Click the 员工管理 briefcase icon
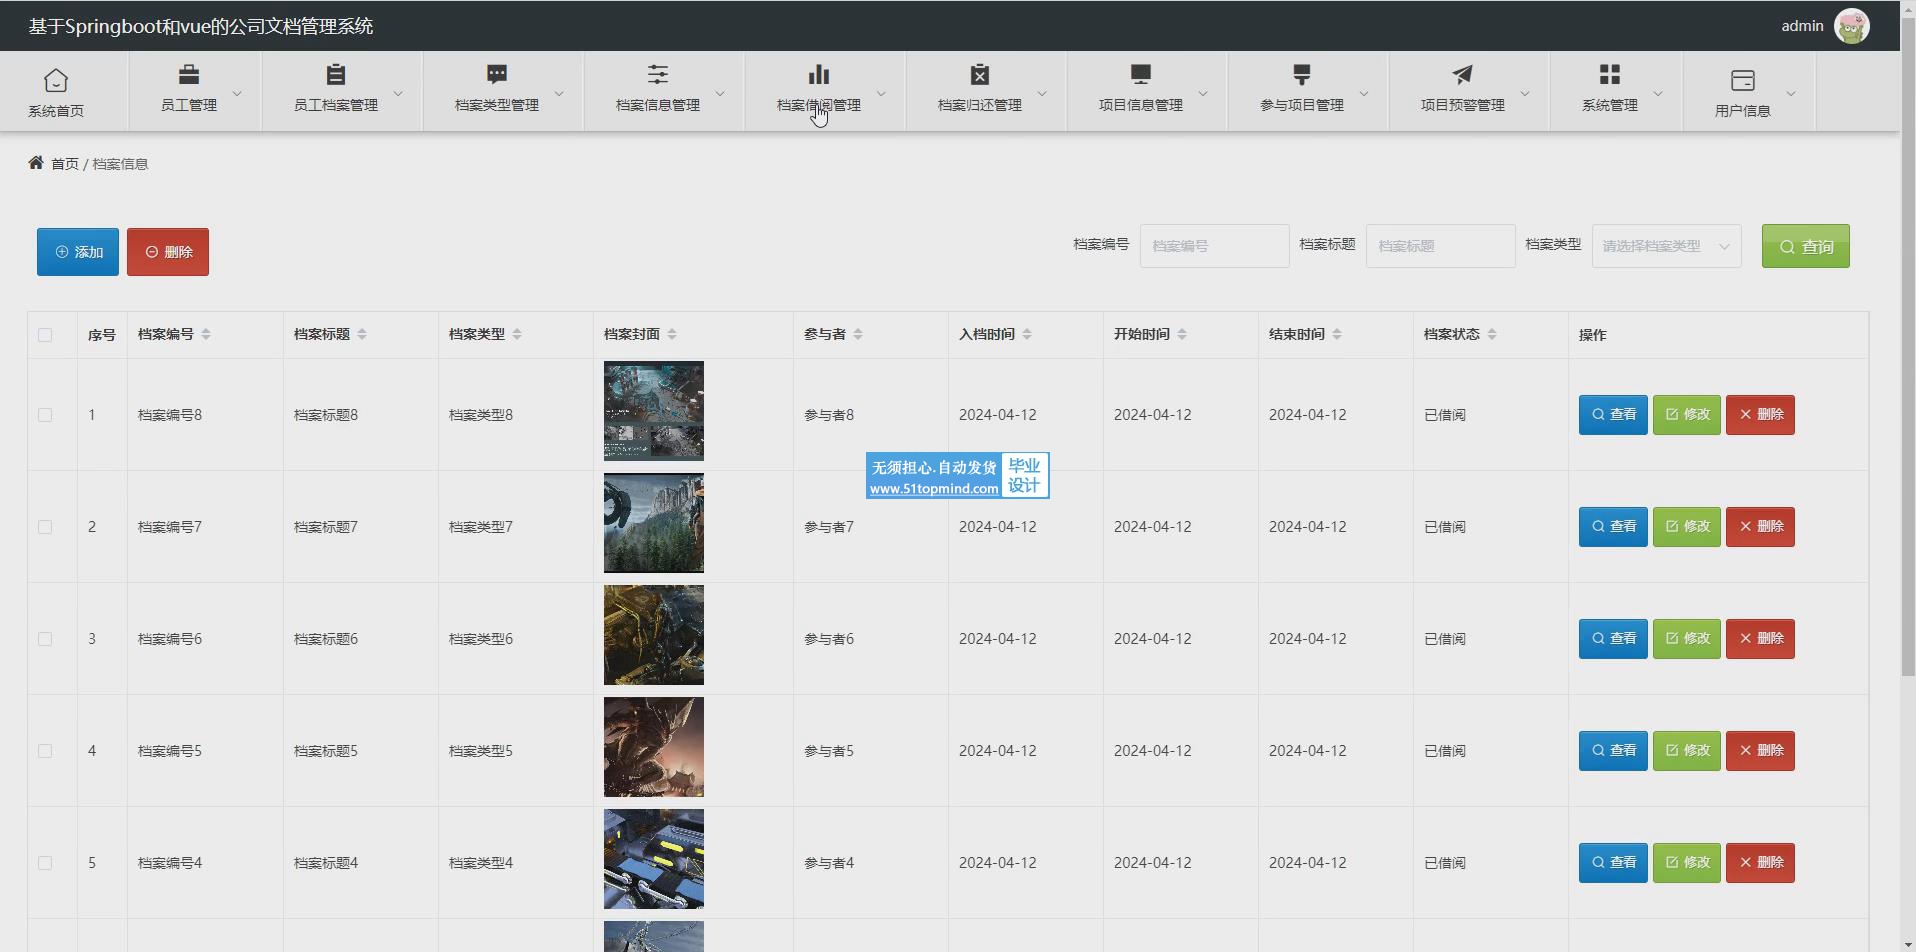Screen dimensions: 1916x952 click(189, 75)
